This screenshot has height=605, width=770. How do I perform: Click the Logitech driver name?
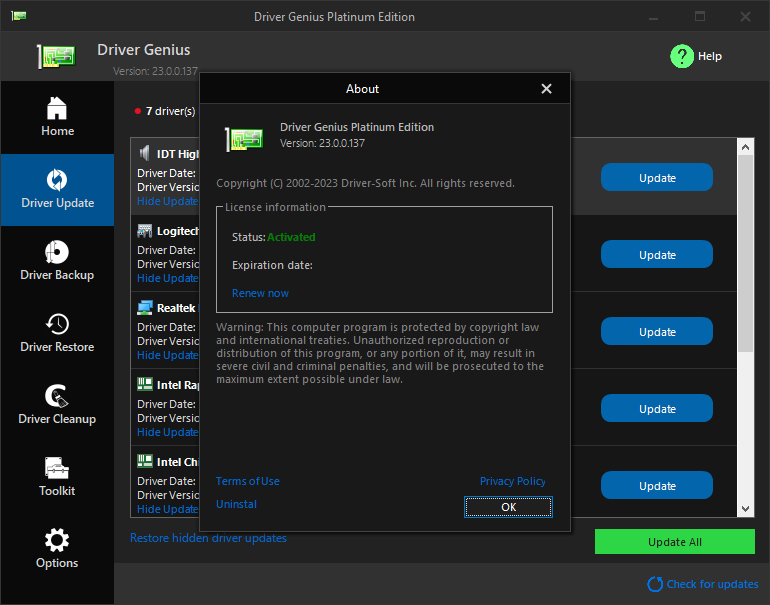coord(178,231)
